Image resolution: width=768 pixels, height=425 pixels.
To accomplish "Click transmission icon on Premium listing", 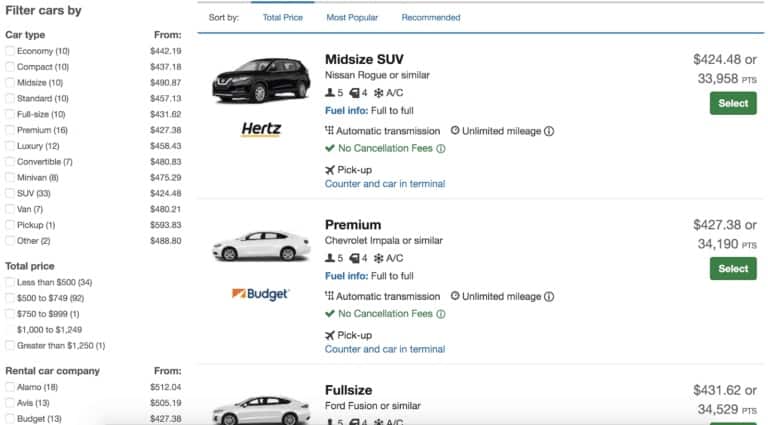I will click(329, 296).
